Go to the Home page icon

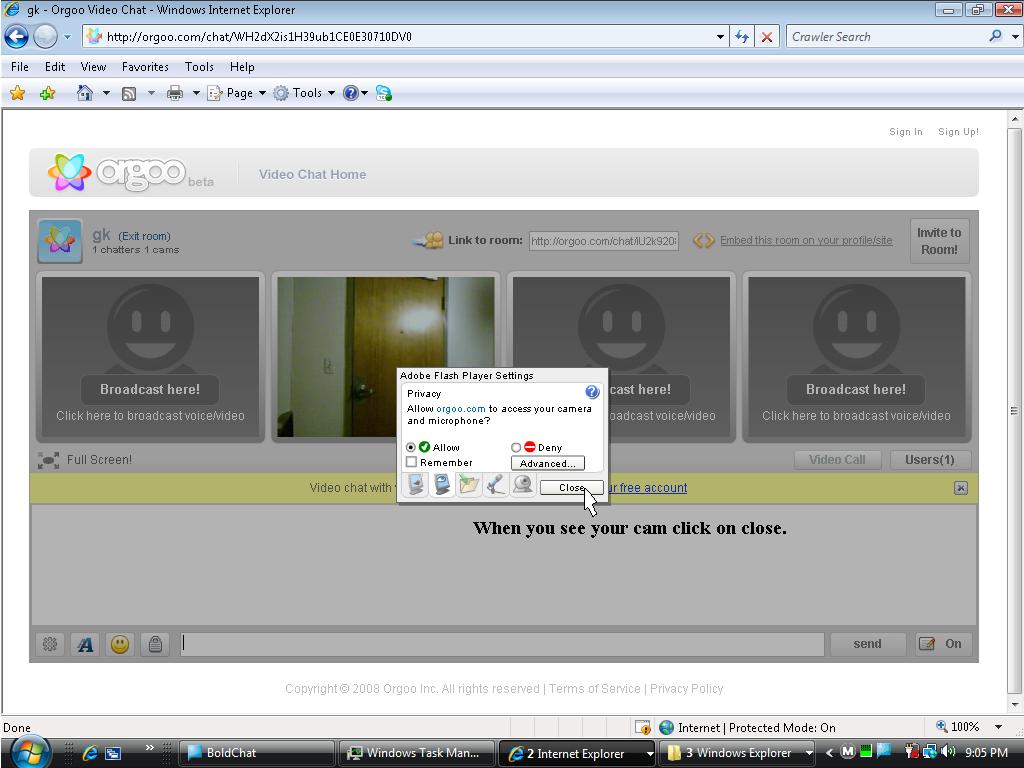[85, 93]
